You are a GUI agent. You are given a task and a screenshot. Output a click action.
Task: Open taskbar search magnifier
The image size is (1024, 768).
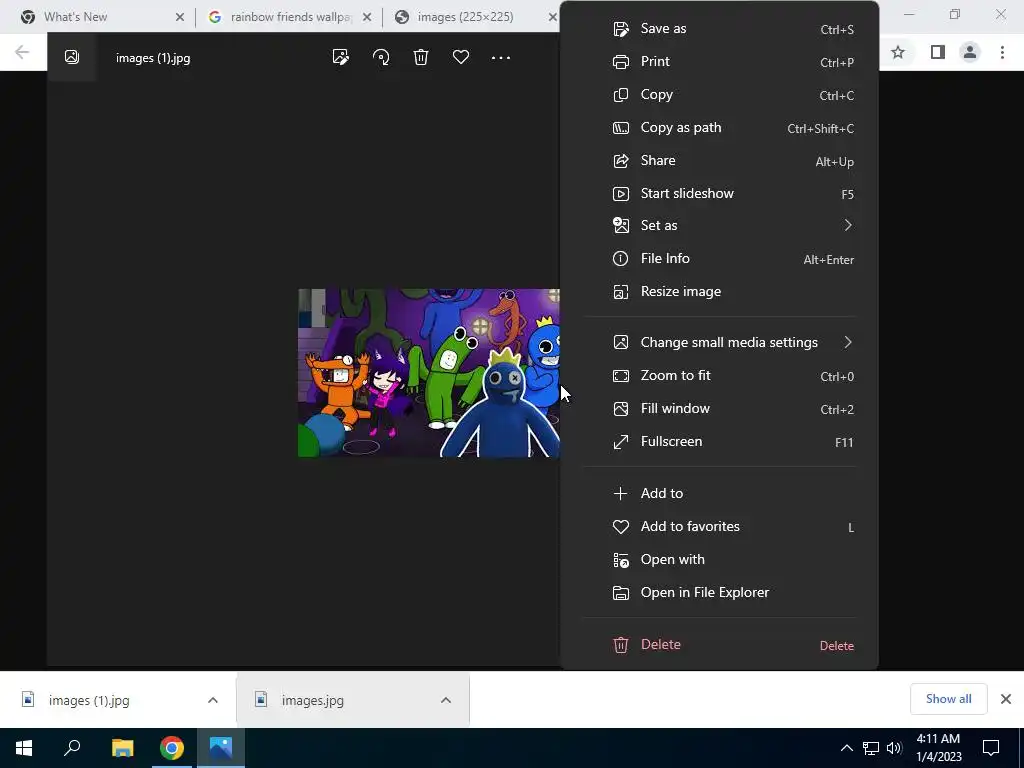pyautogui.click(x=72, y=748)
